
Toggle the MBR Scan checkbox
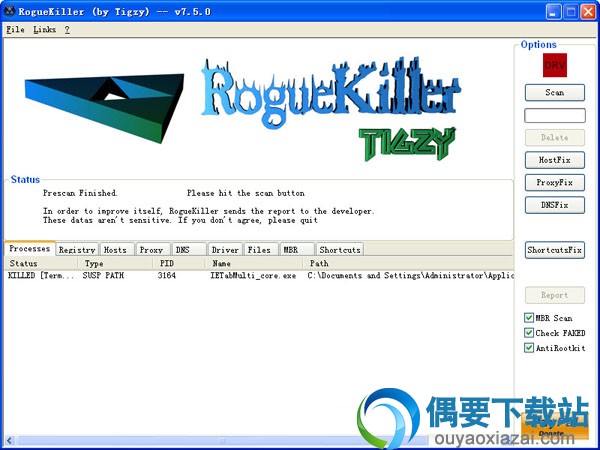point(529,318)
